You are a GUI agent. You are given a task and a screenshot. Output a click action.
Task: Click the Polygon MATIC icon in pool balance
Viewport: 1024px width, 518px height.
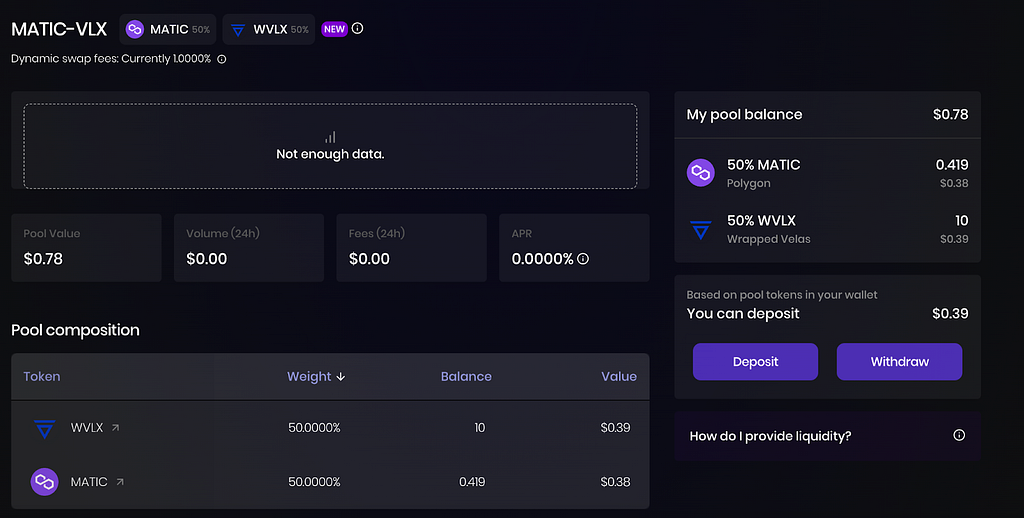coord(701,172)
